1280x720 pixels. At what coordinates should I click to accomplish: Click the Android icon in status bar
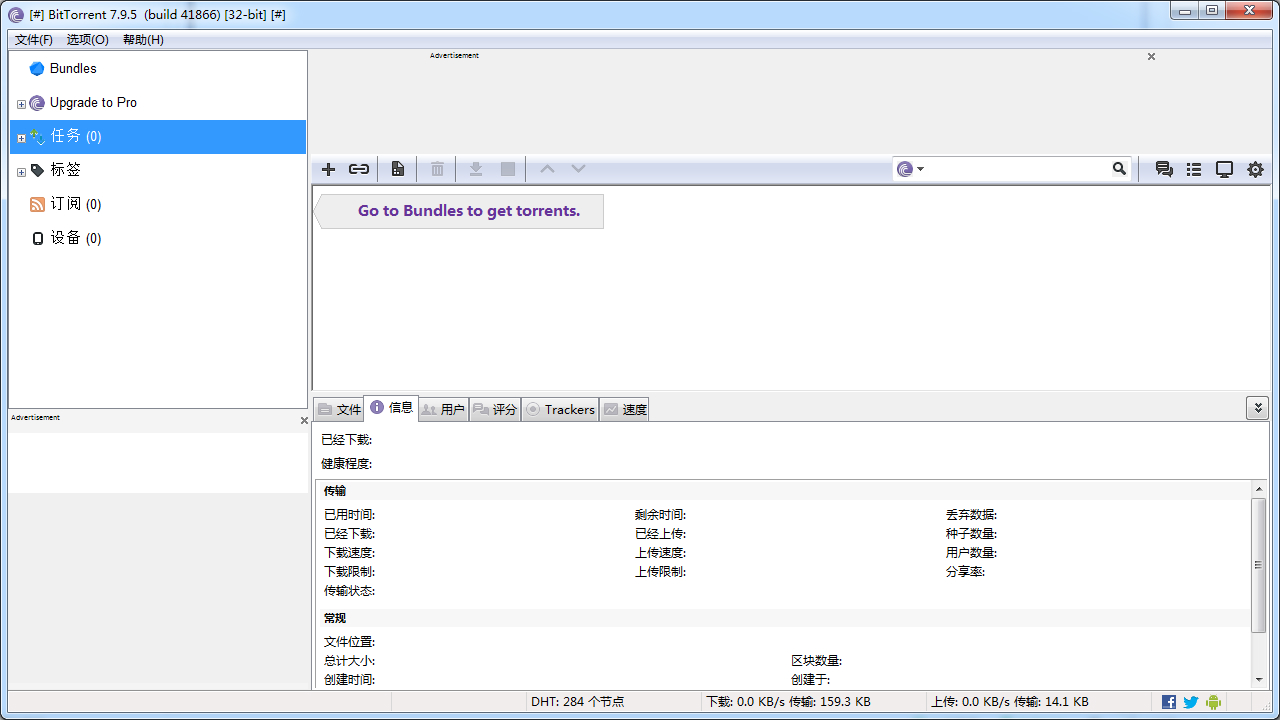pos(1213,702)
